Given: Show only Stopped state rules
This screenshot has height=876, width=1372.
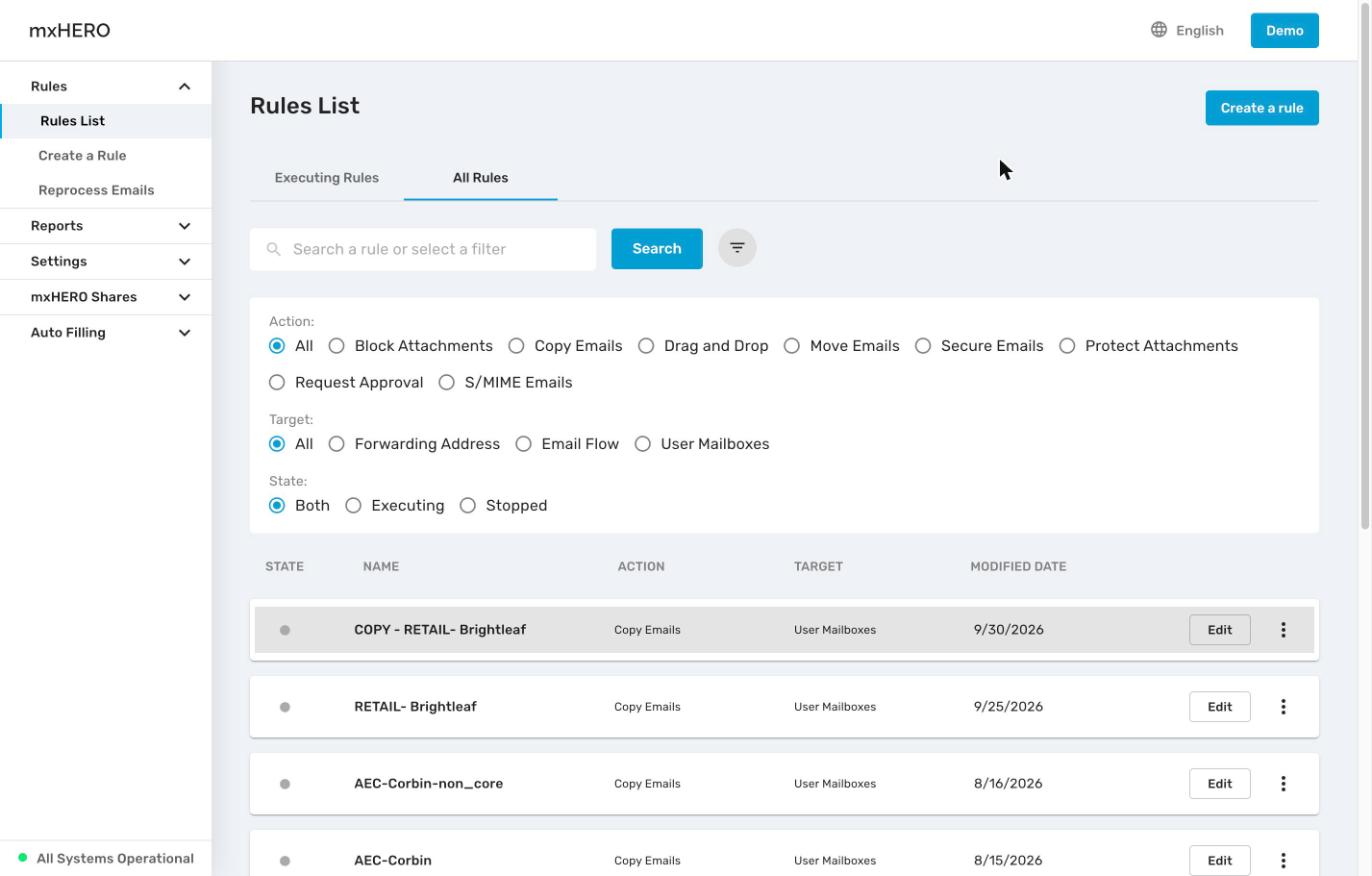Looking at the screenshot, I should tap(468, 506).
